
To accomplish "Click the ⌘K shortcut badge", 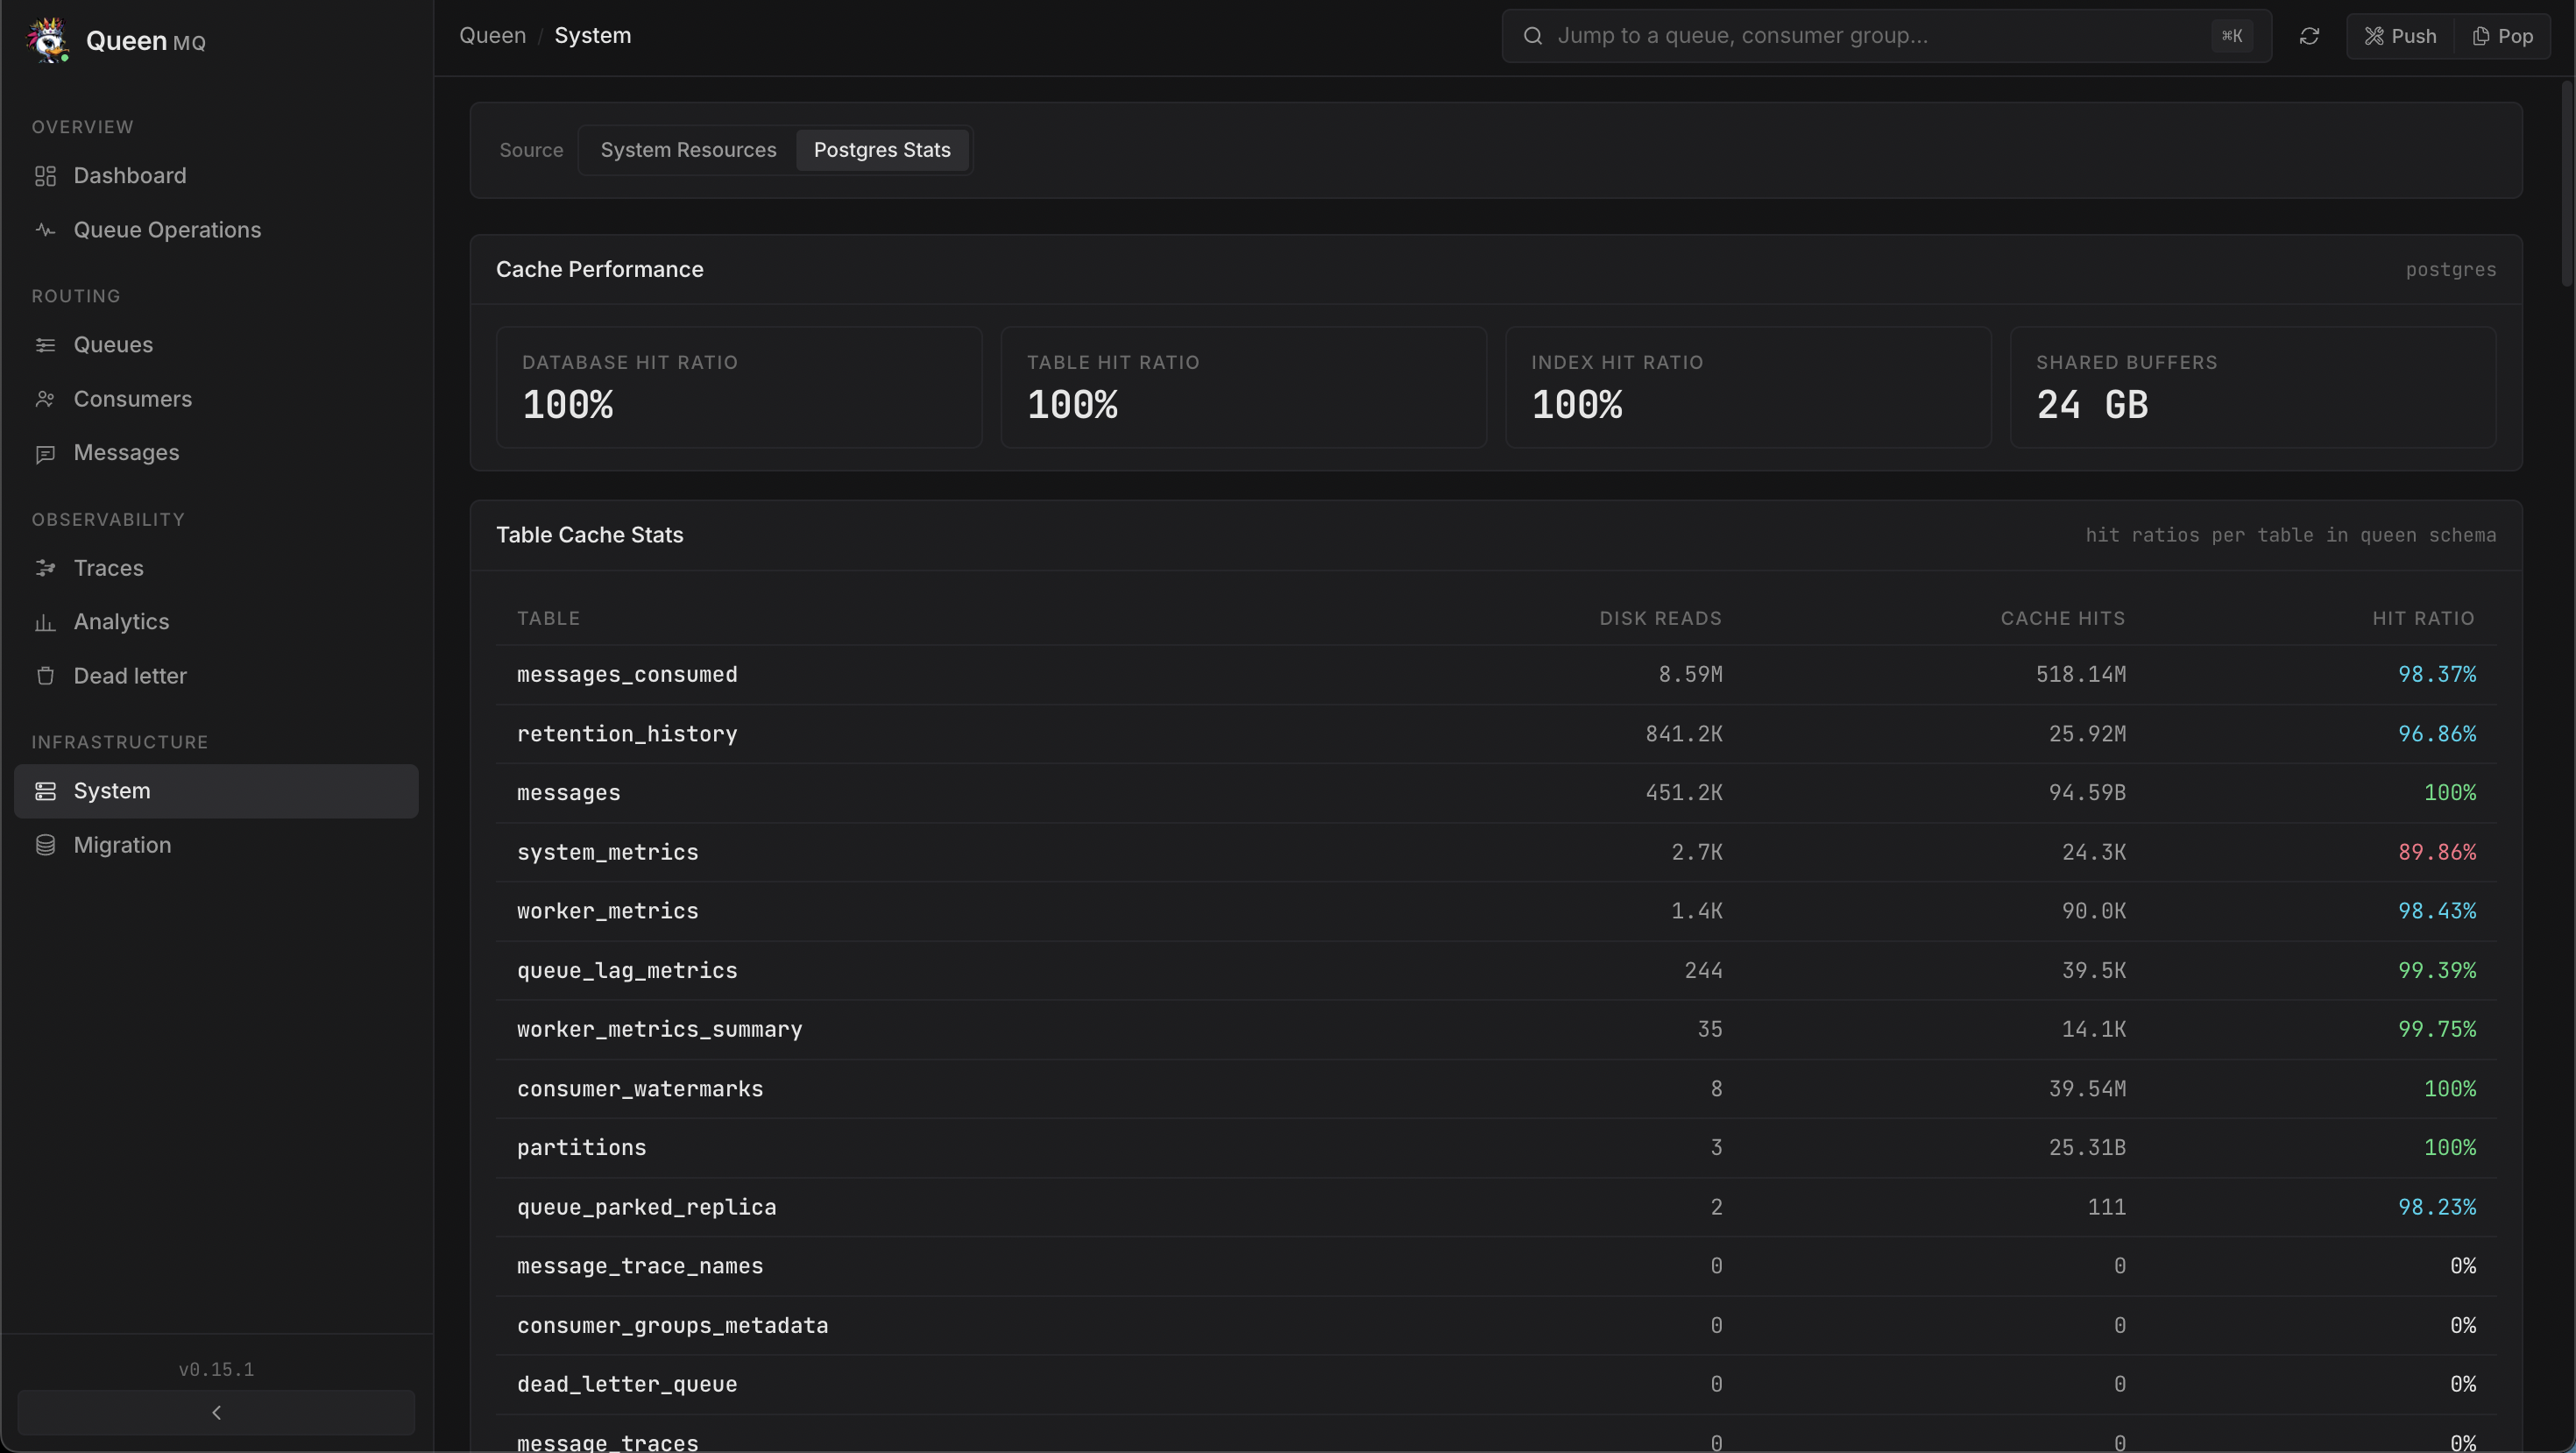I will (2231, 36).
